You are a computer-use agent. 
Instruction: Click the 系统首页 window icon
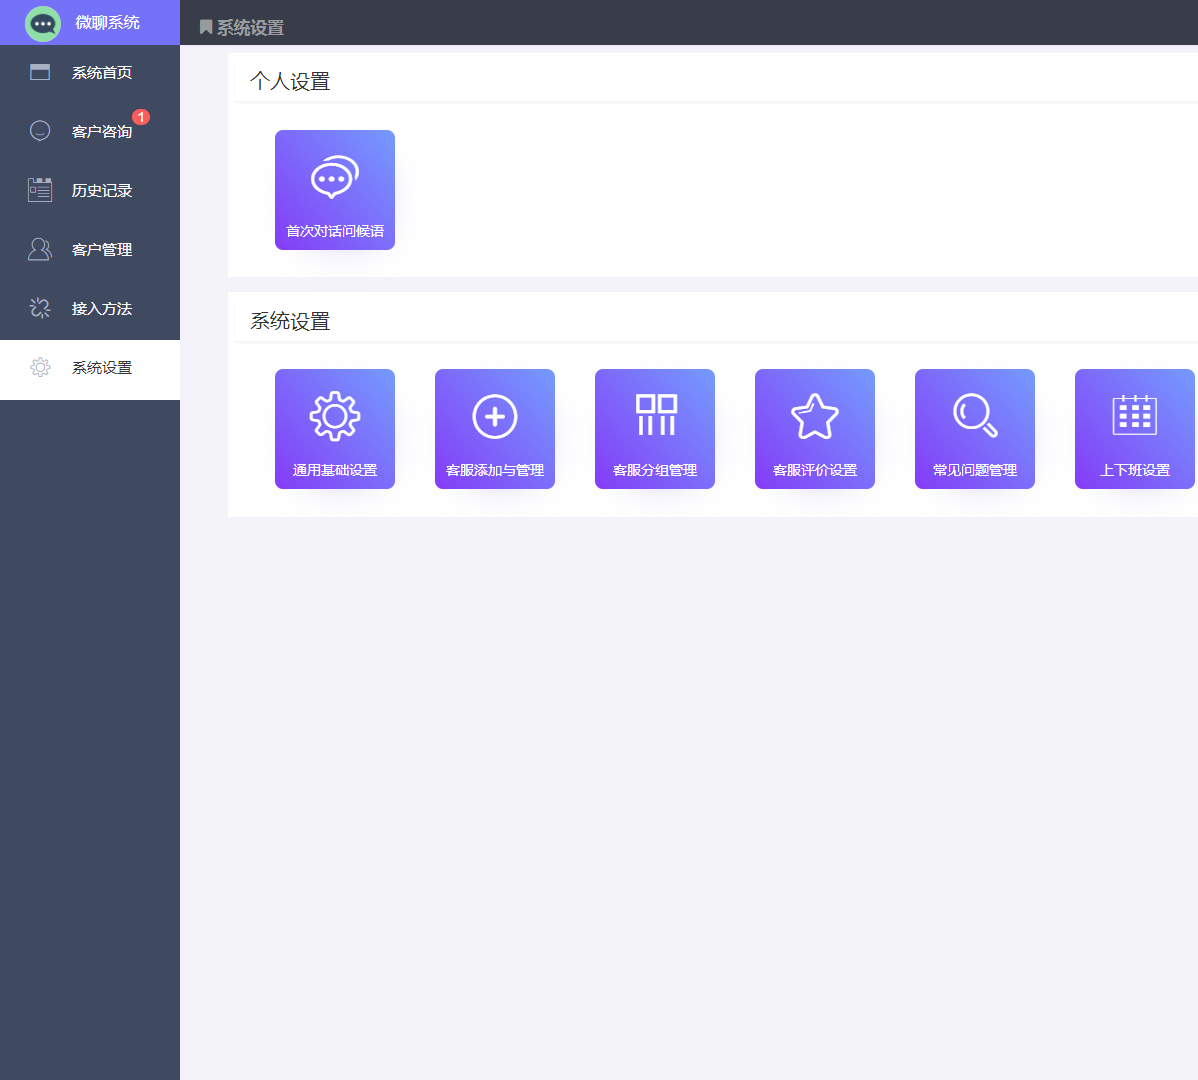coord(40,72)
